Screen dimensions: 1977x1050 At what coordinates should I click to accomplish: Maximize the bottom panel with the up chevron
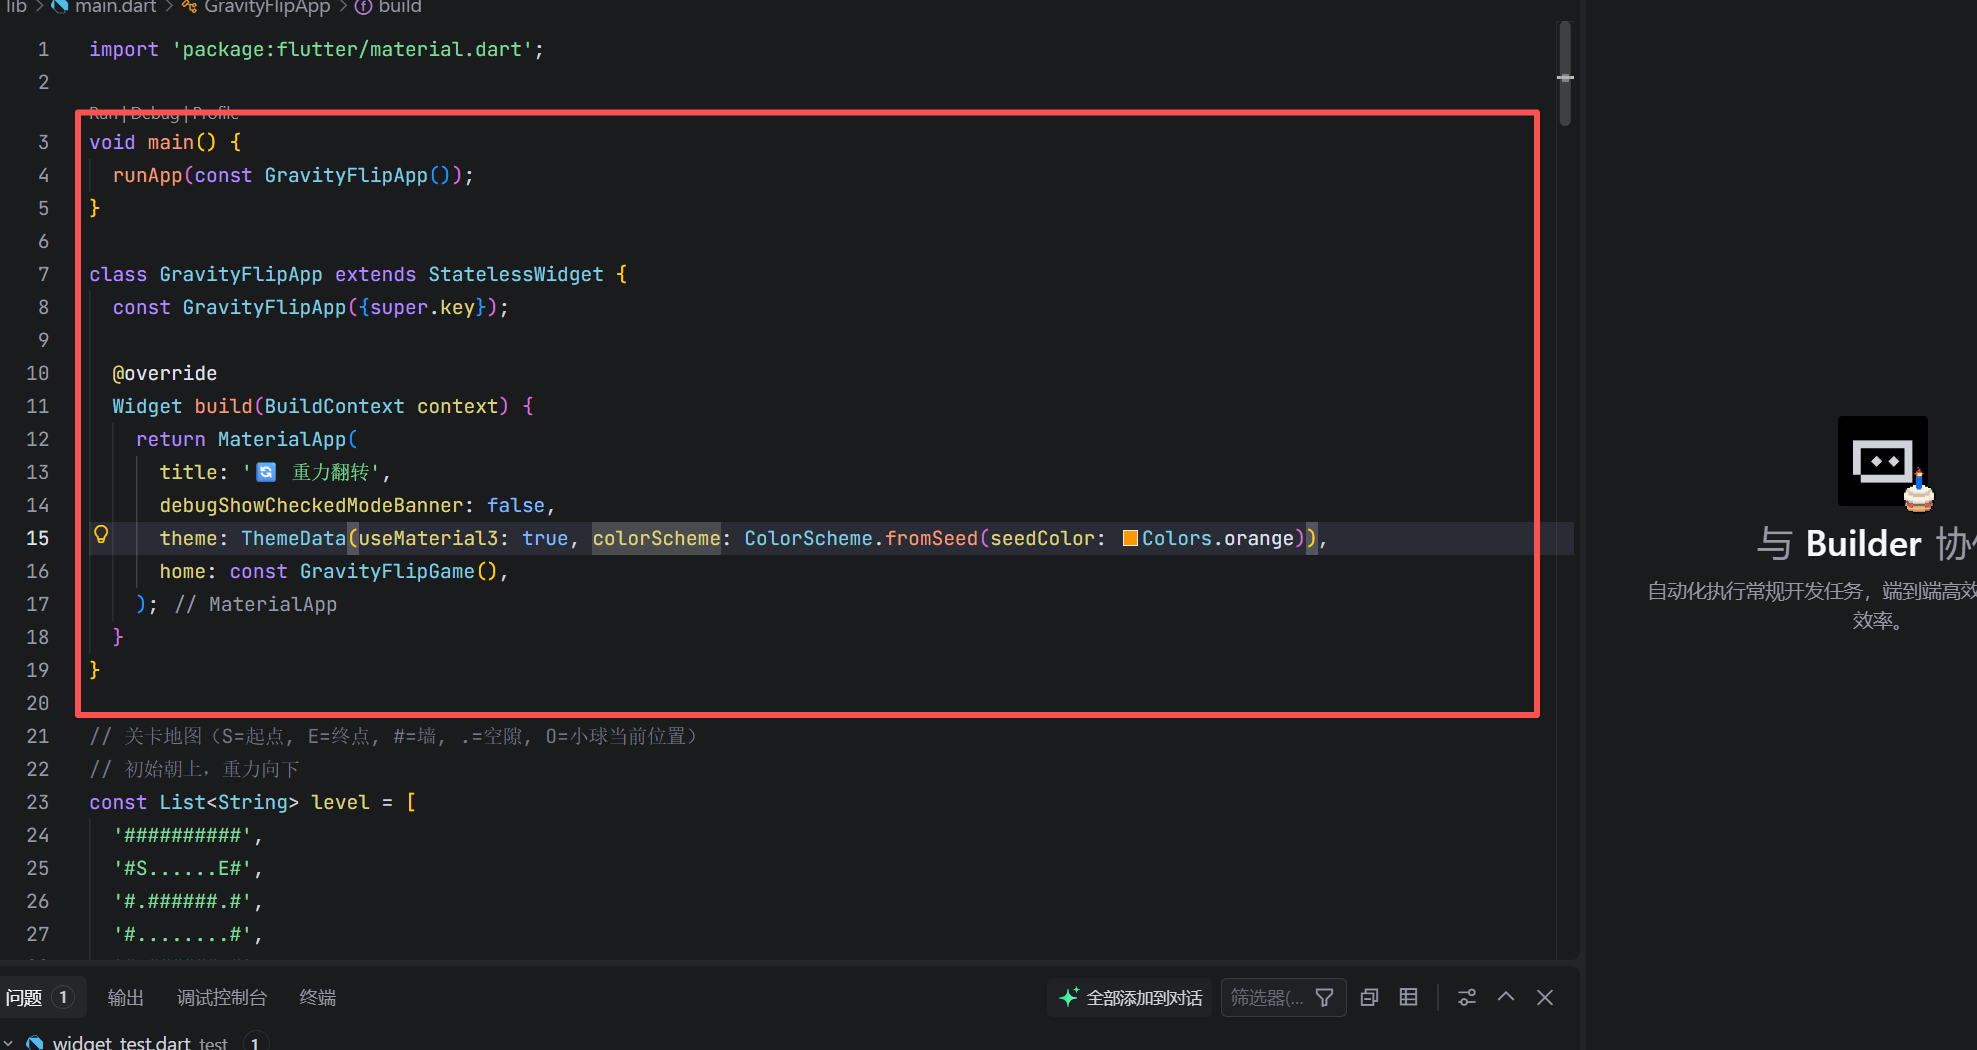point(1506,998)
